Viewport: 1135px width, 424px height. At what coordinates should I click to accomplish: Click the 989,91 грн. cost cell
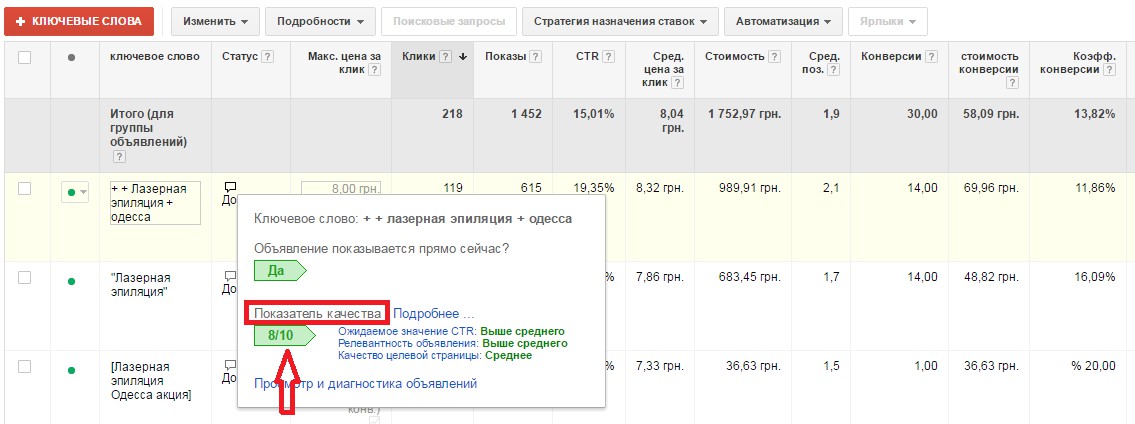point(751,188)
